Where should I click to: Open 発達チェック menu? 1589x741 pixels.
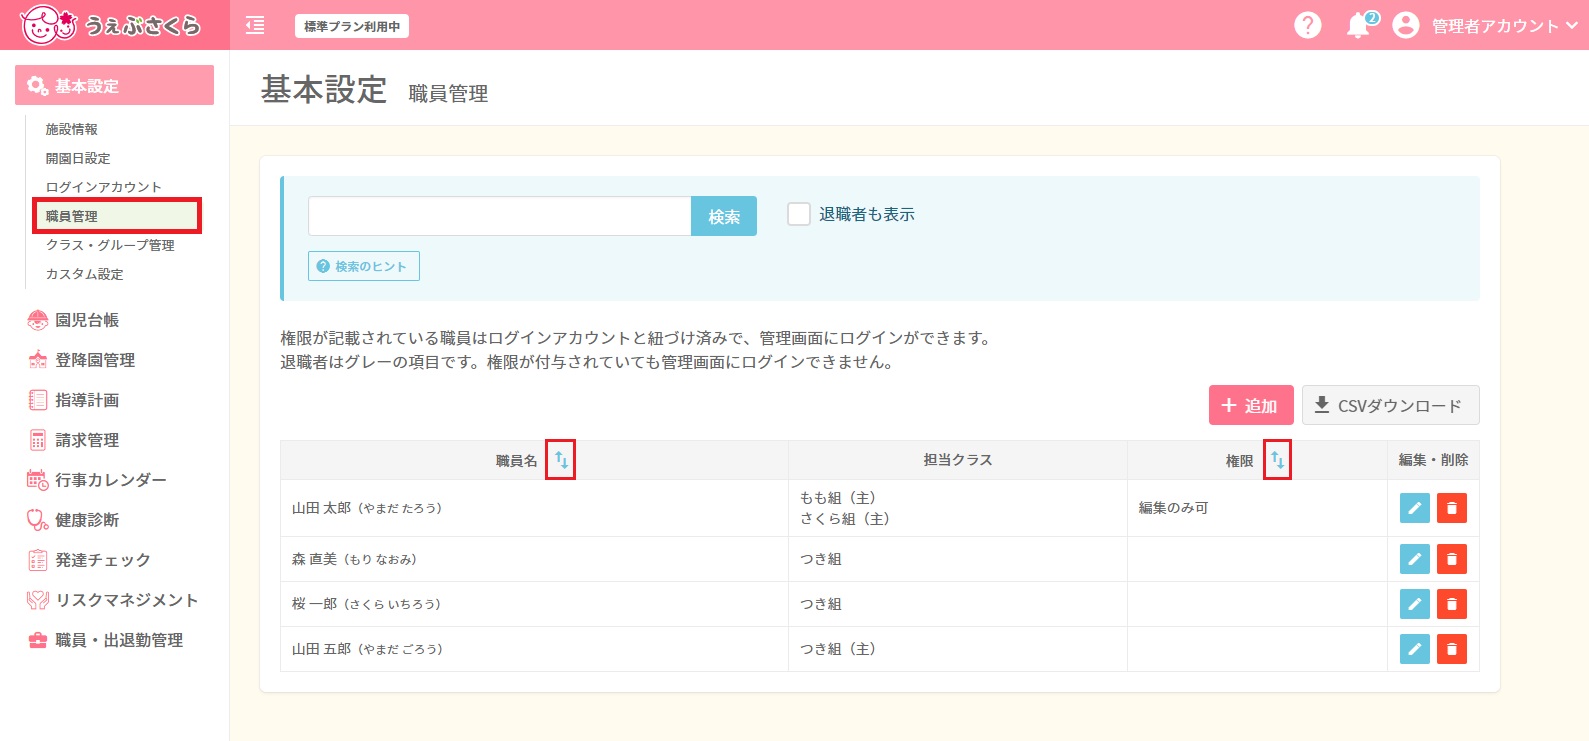tap(103, 560)
